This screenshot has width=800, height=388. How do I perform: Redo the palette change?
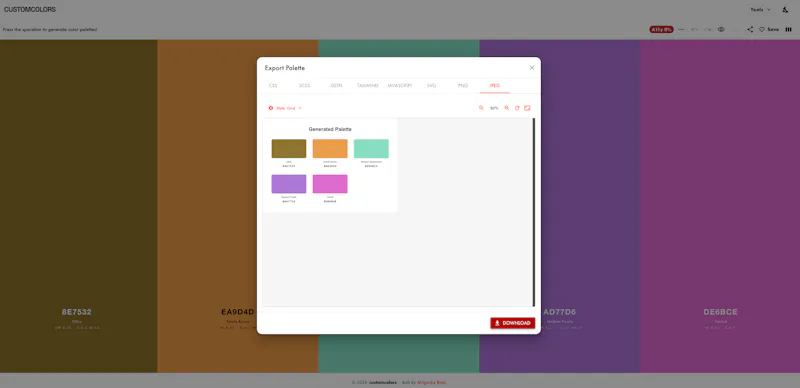pyautogui.click(x=708, y=30)
